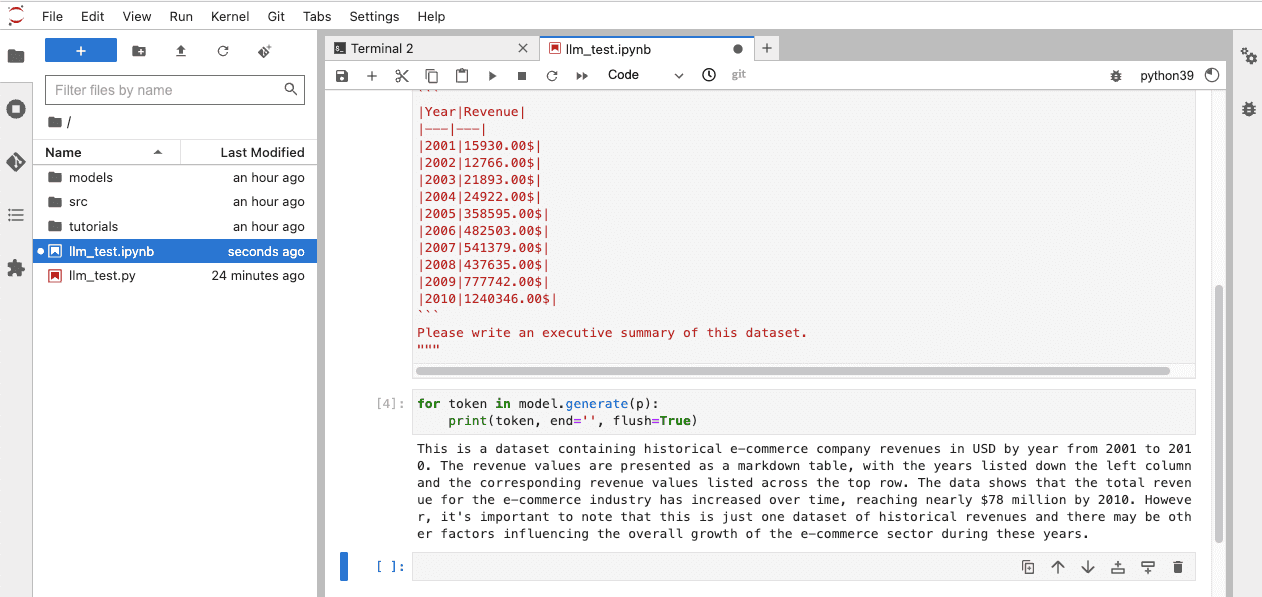Open the Extension Manager panel
The width and height of the screenshot is (1262, 597).
pyautogui.click(x=16, y=268)
